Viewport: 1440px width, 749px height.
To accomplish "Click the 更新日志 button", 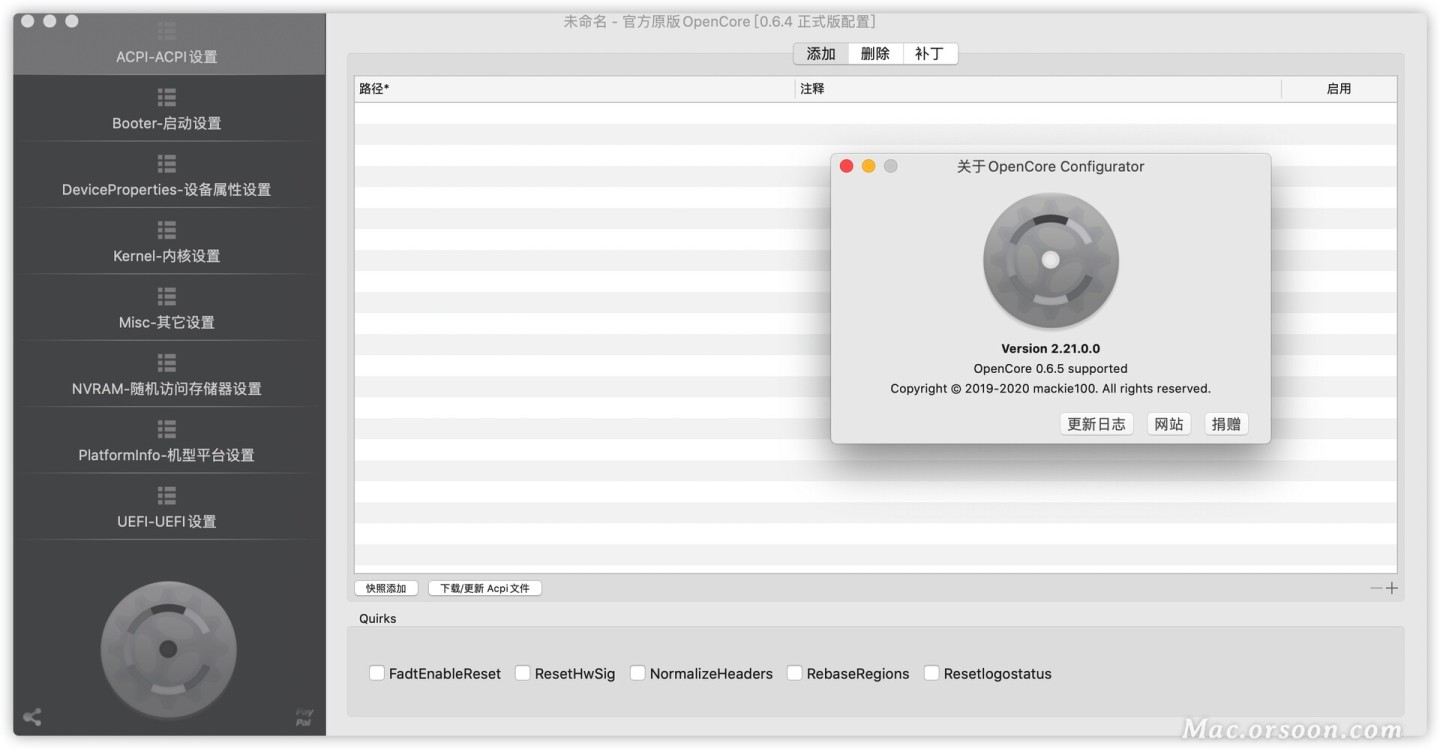I will click(x=1096, y=423).
